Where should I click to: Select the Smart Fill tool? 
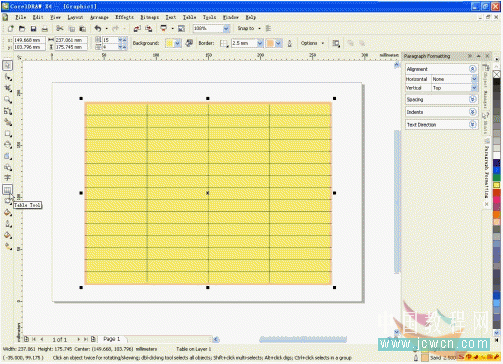[8, 122]
